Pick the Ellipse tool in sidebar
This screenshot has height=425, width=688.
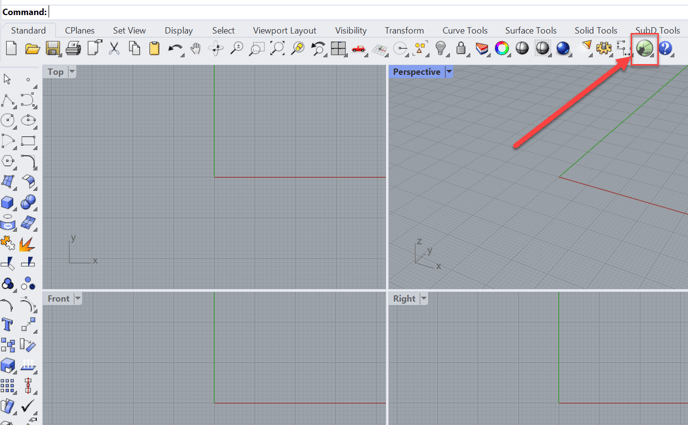(29, 120)
